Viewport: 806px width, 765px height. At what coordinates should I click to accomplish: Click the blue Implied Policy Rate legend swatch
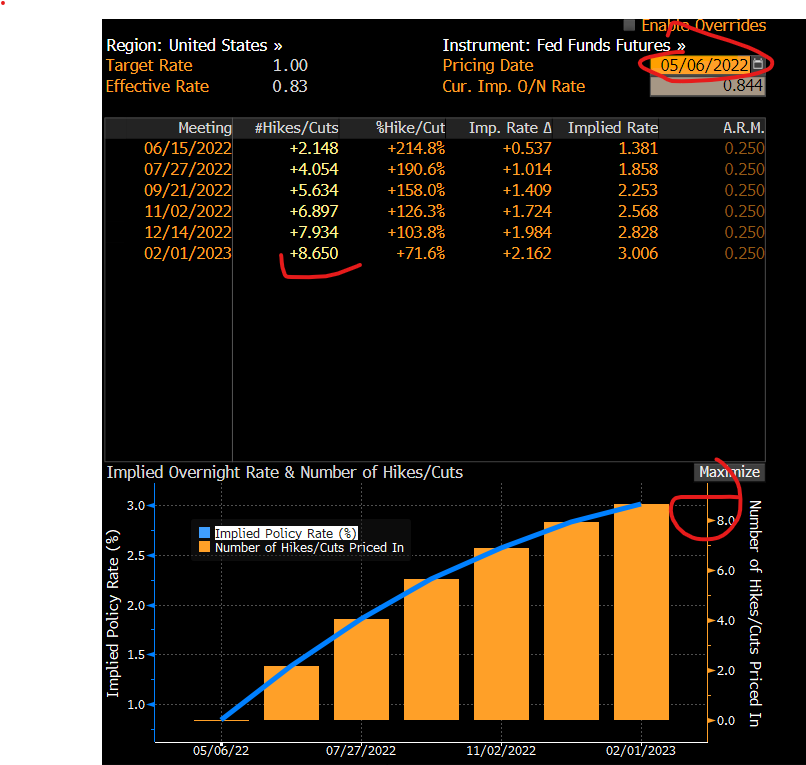click(204, 533)
